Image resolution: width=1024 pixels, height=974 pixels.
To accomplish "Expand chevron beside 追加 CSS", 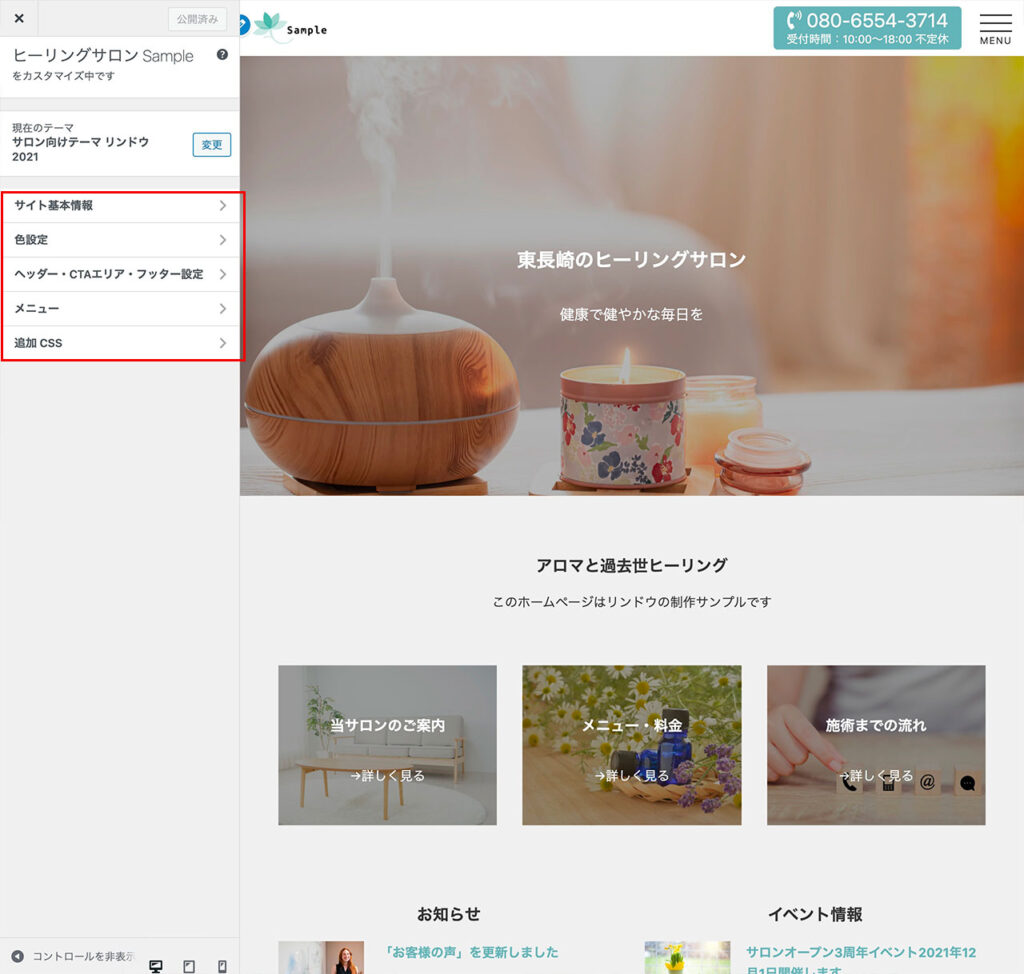I will pyautogui.click(x=223, y=343).
